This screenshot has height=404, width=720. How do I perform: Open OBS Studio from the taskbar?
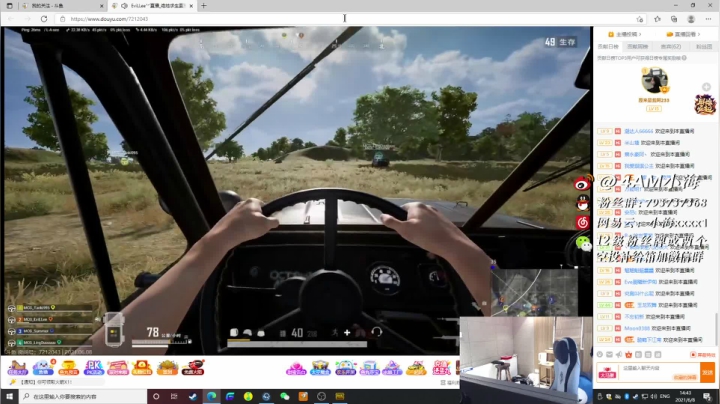(321, 396)
